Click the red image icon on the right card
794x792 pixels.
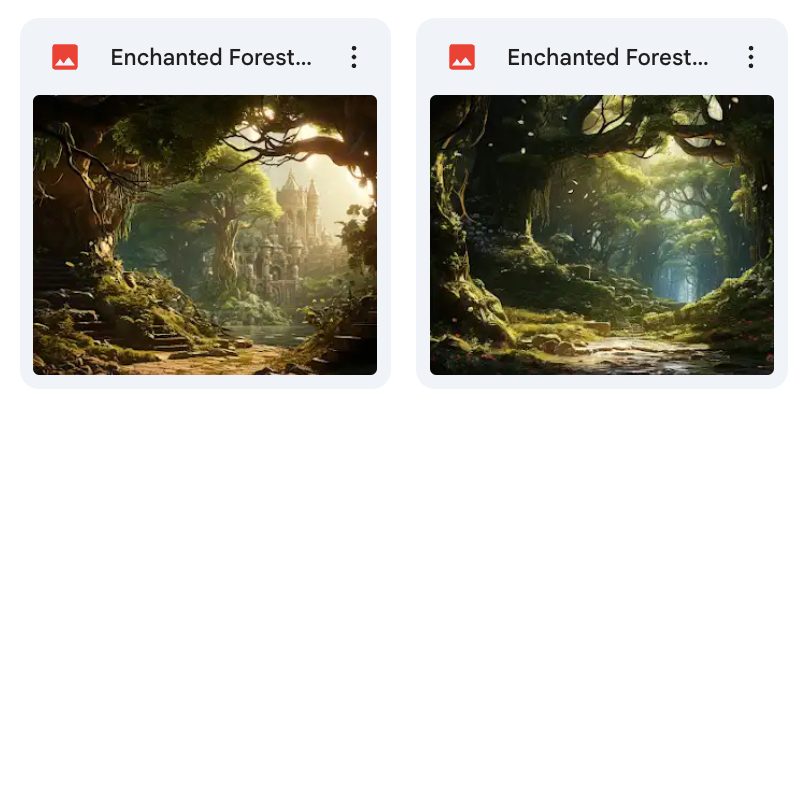[462, 57]
